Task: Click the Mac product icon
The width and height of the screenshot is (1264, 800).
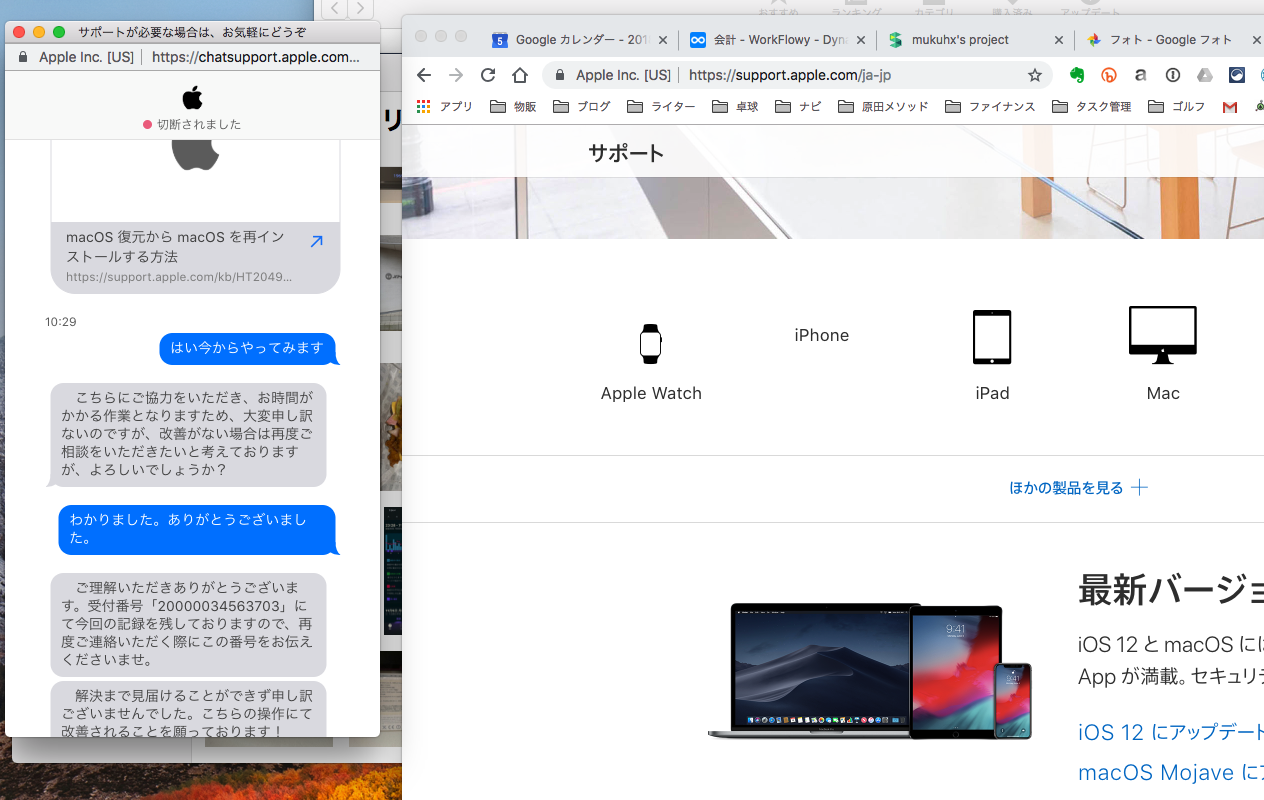Action: pos(1163,336)
